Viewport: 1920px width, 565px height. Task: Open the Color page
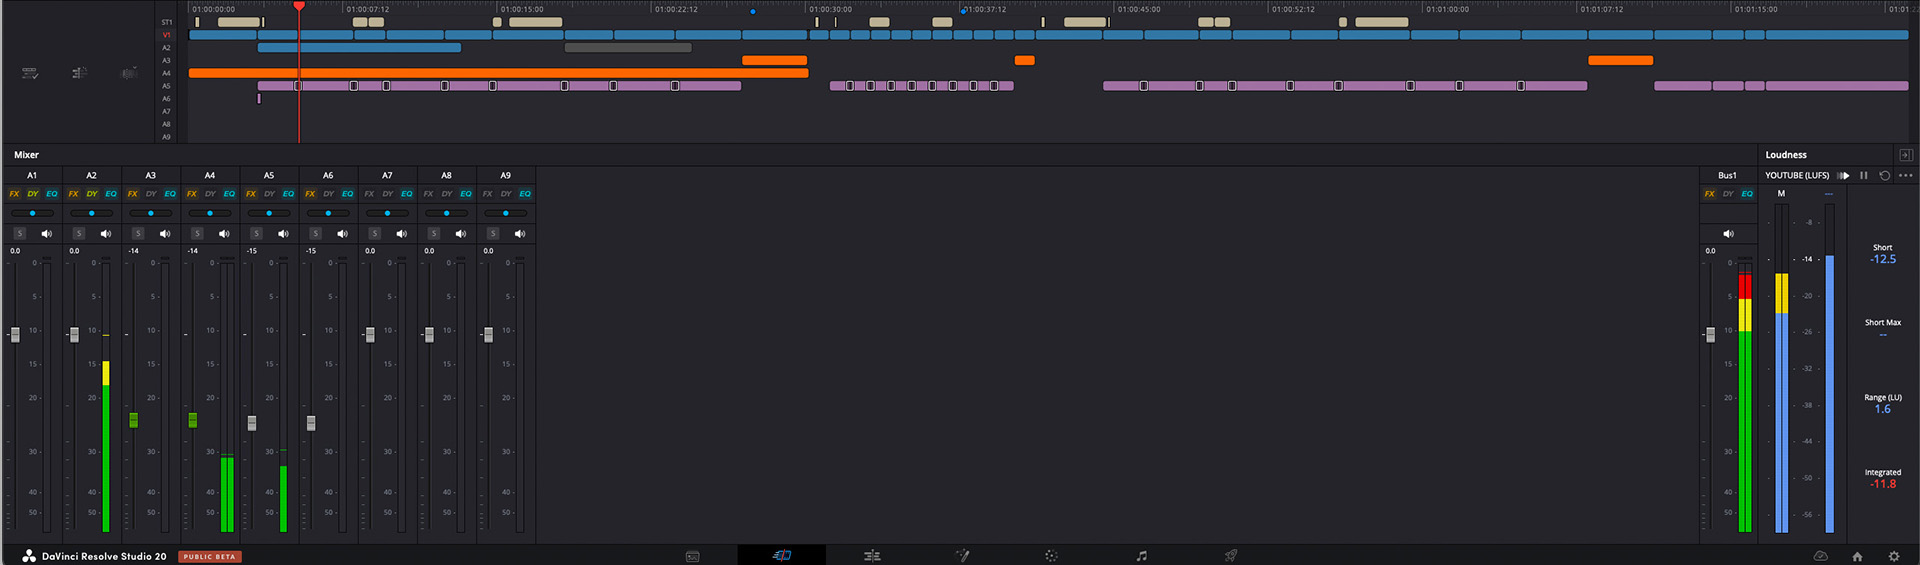[x=1051, y=556]
